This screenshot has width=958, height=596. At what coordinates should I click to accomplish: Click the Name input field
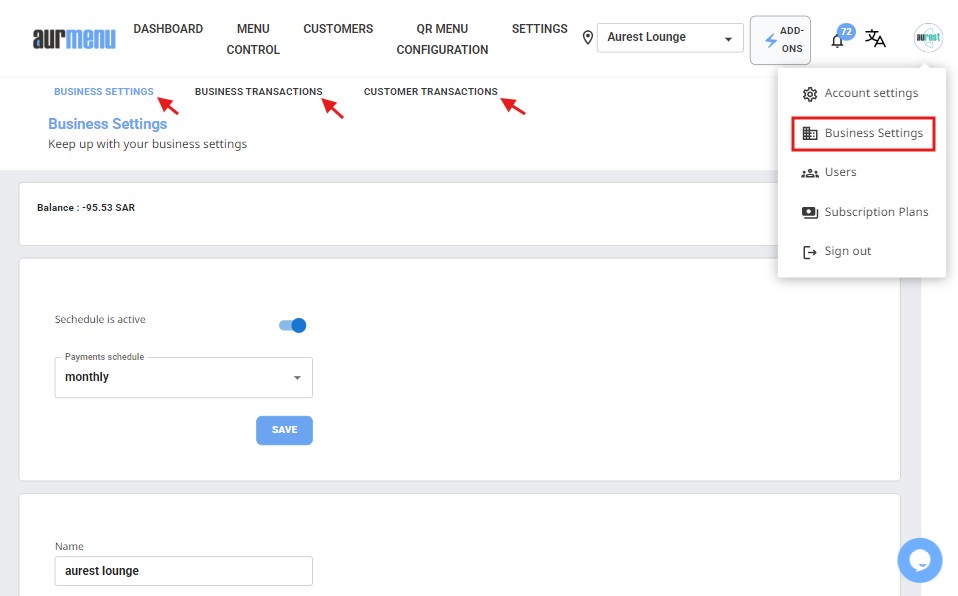(x=183, y=571)
